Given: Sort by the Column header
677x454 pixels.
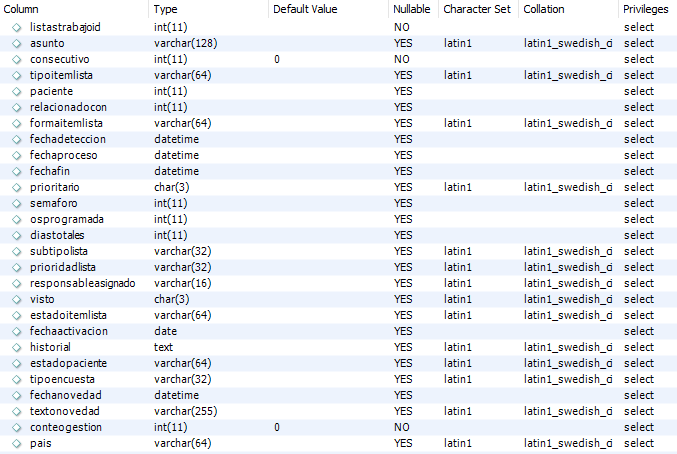Looking at the screenshot, I should (21, 9).
